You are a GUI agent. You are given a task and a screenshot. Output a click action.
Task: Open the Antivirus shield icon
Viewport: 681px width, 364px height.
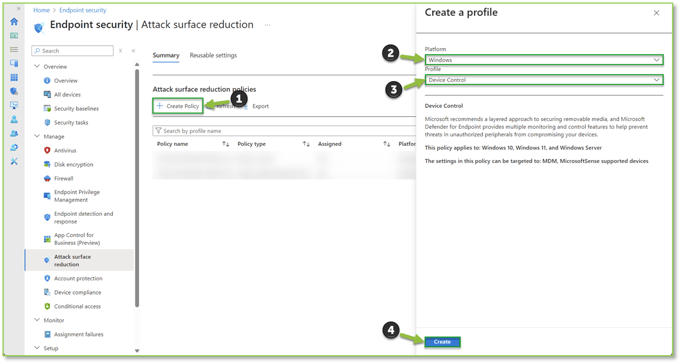tap(47, 150)
